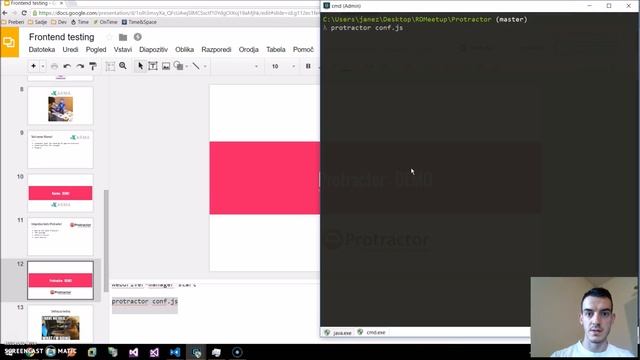Select slide 12 Protractor demo thumbnail
640x360 pixels.
click(60, 280)
